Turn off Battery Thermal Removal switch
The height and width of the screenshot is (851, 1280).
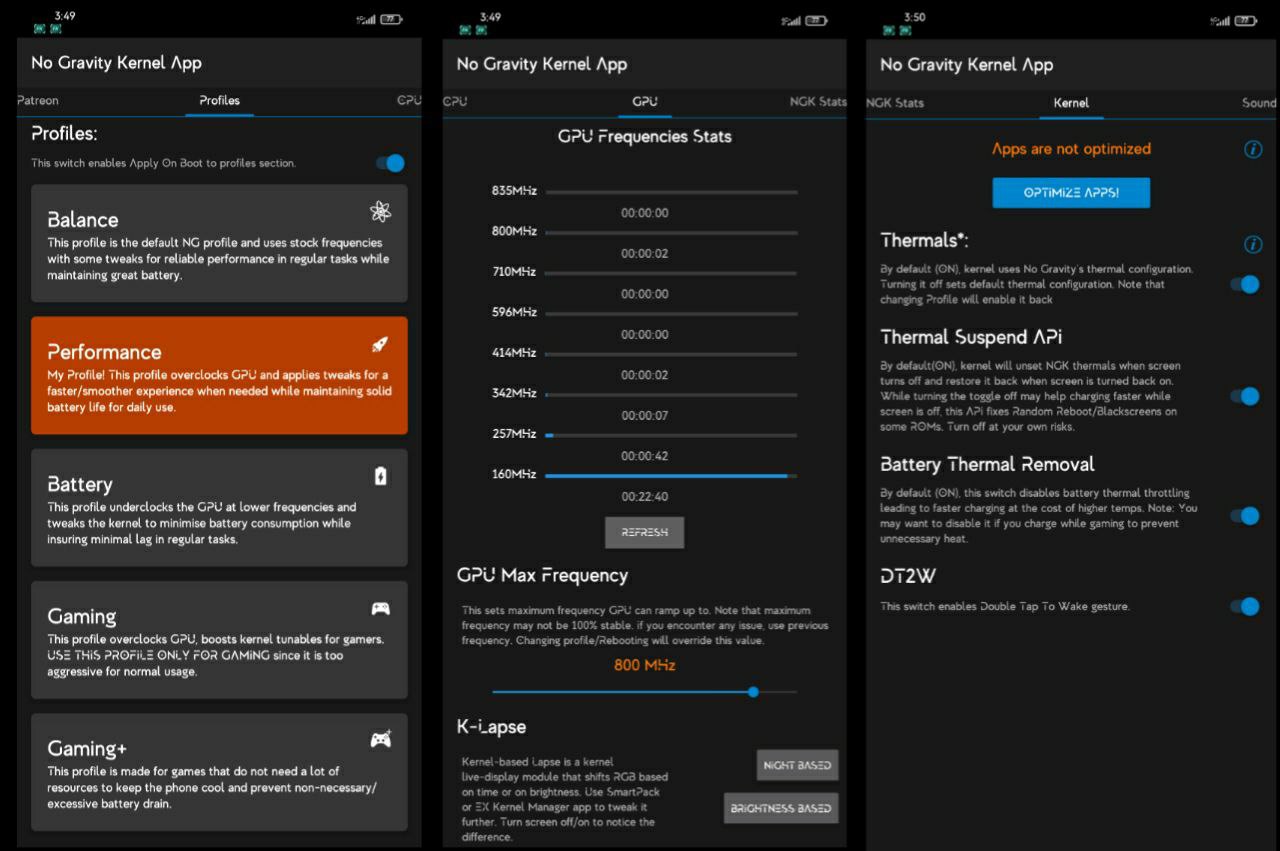(1245, 516)
